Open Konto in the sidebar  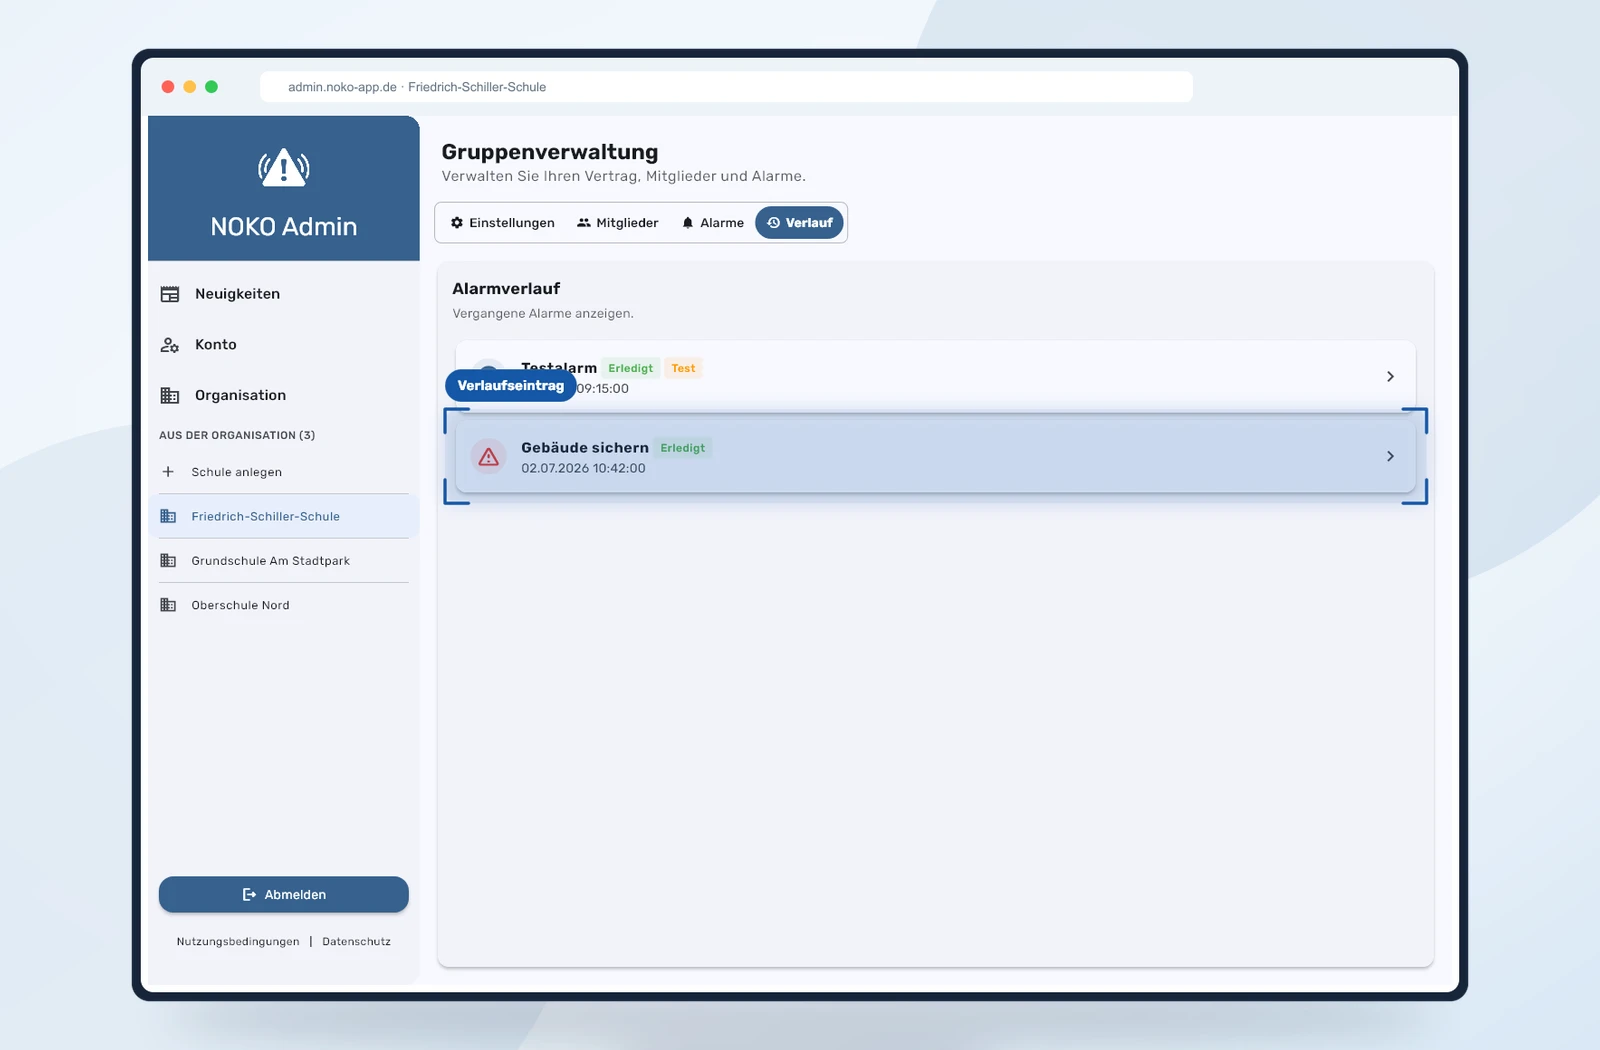click(x=284, y=345)
